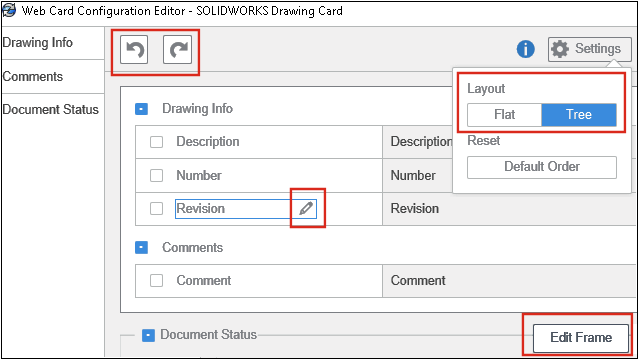Collapse the Drawing Info group
Viewport: 640px width, 360px height.
(x=141, y=109)
